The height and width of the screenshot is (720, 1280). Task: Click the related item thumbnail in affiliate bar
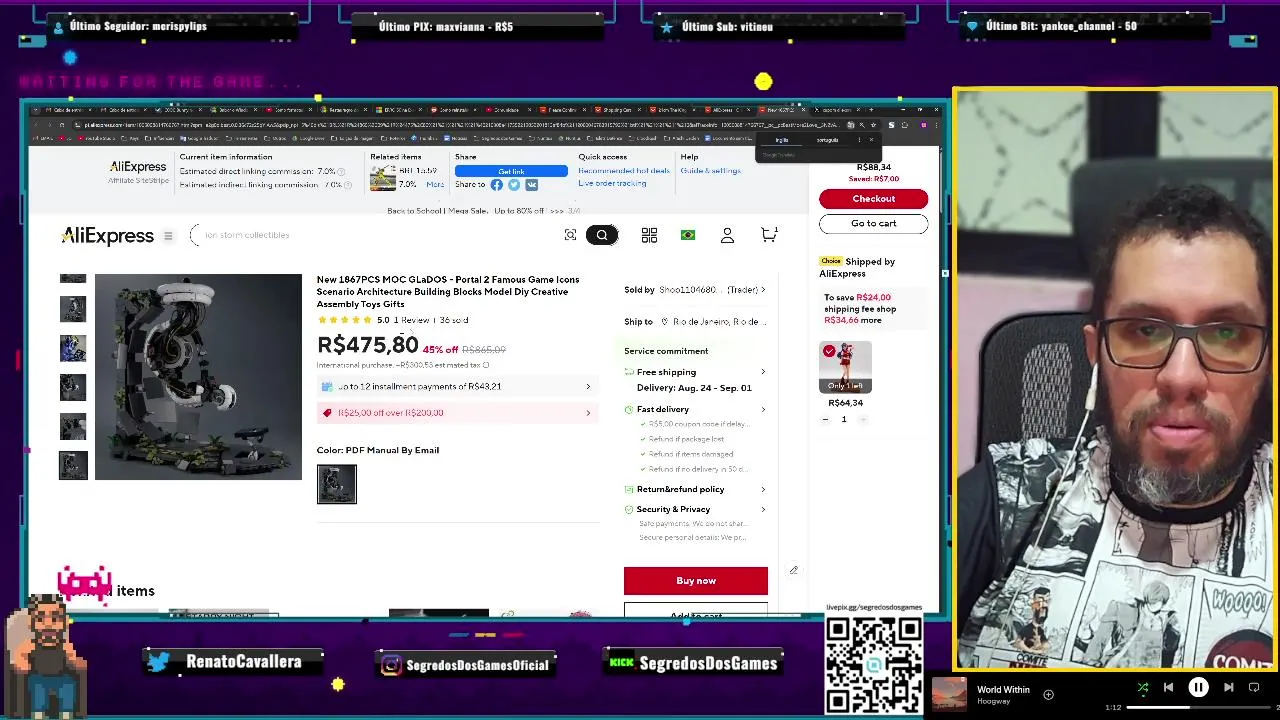click(x=382, y=178)
